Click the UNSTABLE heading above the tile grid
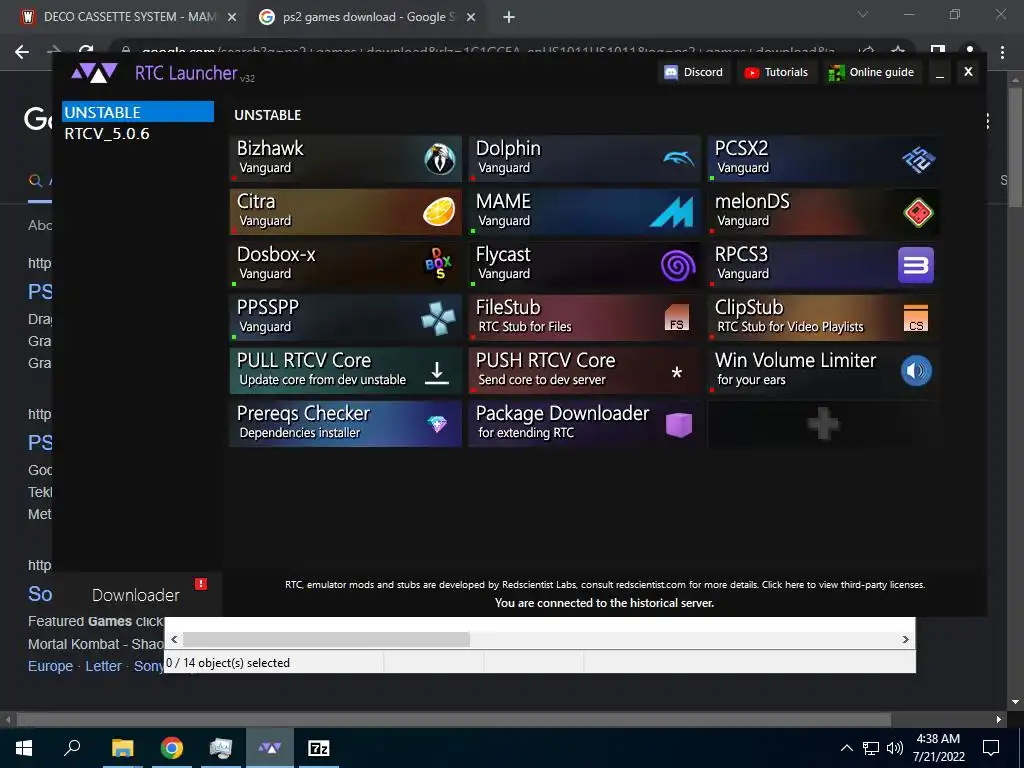Image resolution: width=1024 pixels, height=768 pixels. [268, 115]
